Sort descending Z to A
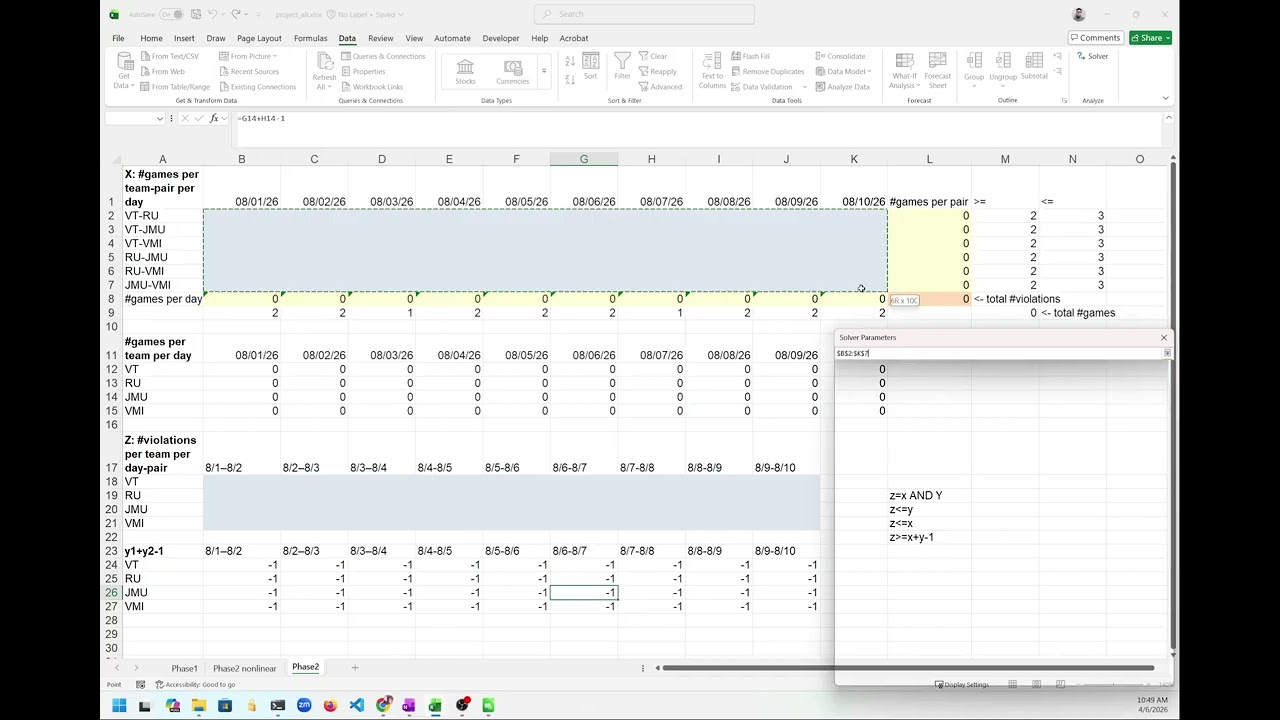 (569, 79)
